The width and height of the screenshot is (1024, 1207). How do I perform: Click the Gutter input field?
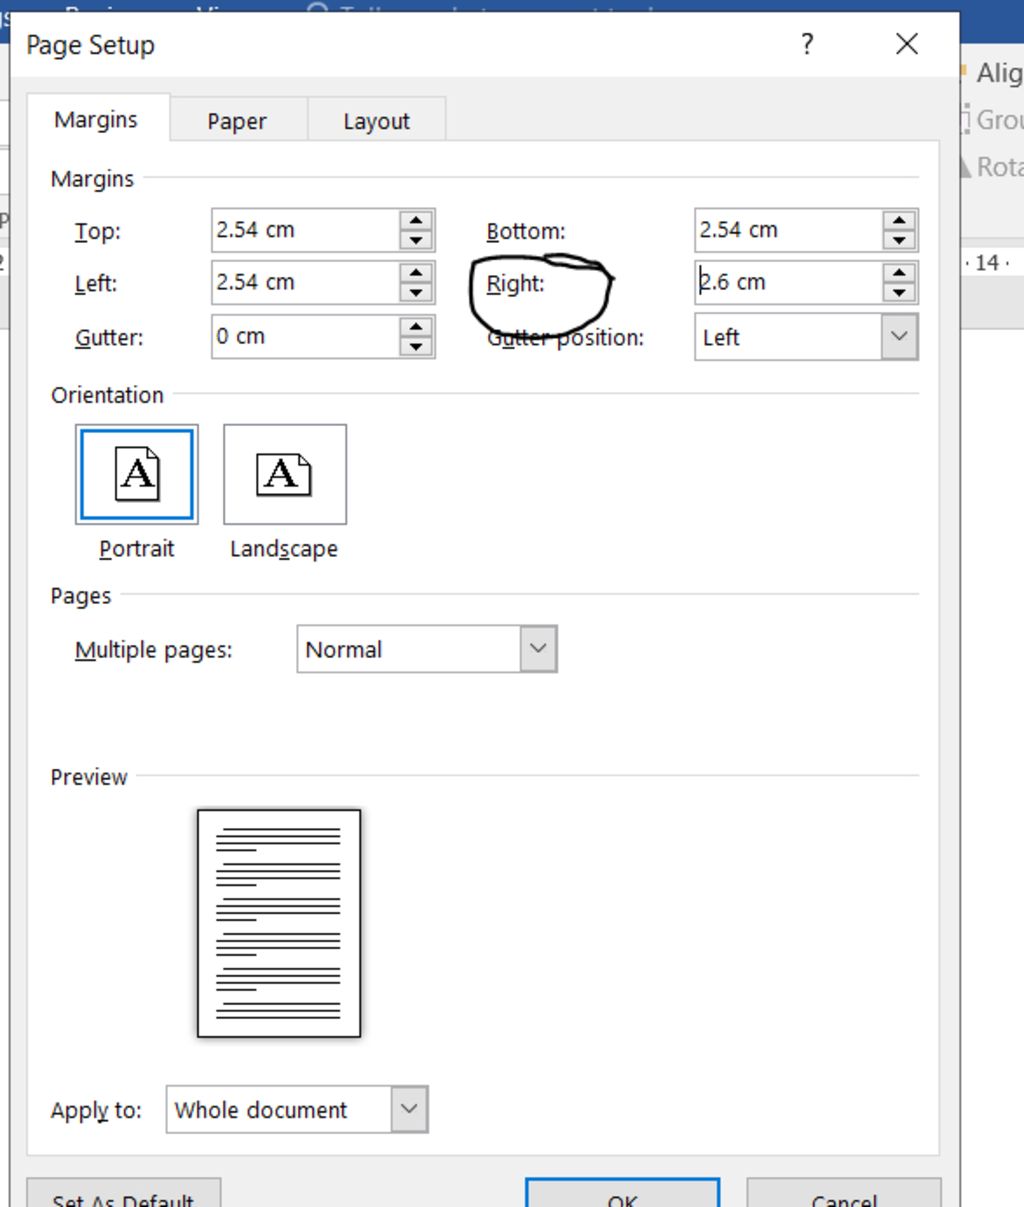point(306,336)
